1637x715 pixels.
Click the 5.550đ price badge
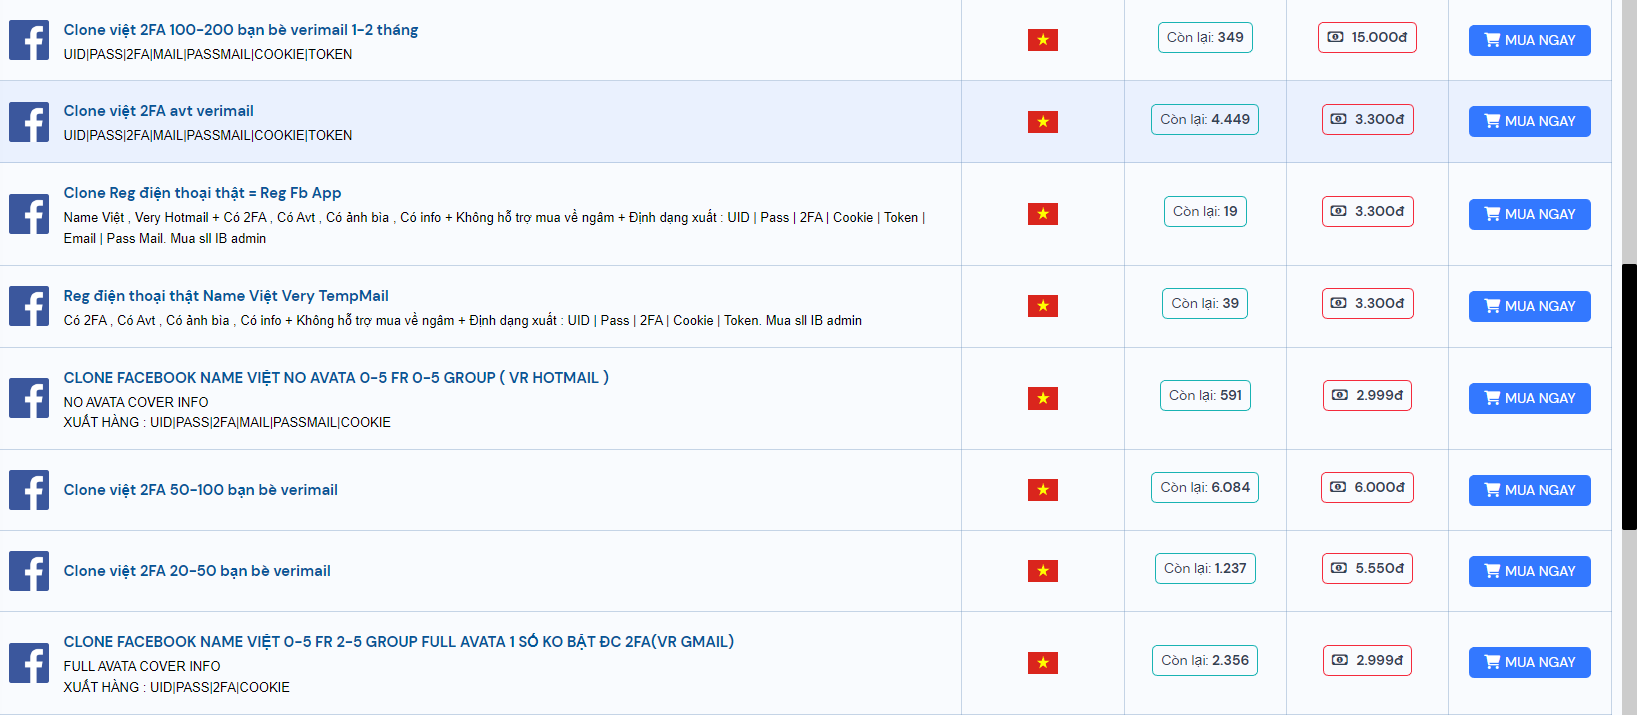[x=1367, y=568]
